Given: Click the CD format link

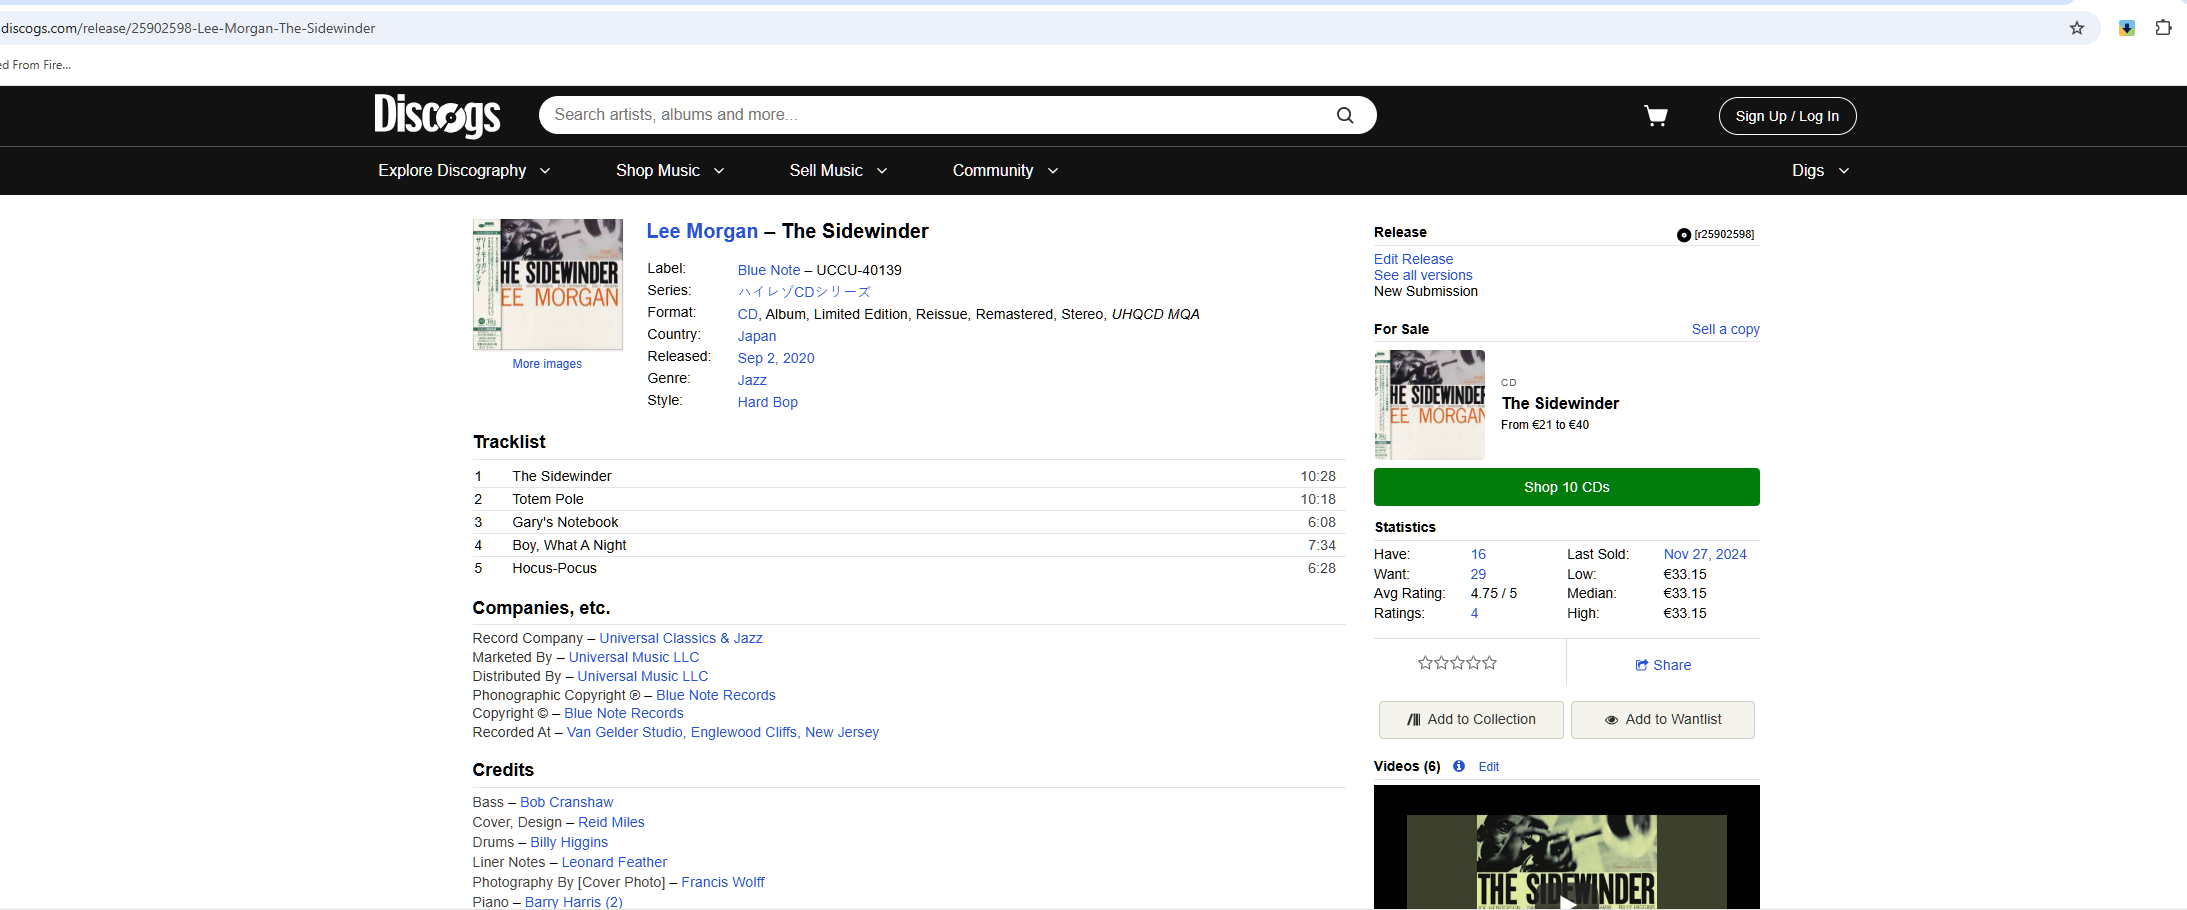Looking at the screenshot, I should (748, 314).
